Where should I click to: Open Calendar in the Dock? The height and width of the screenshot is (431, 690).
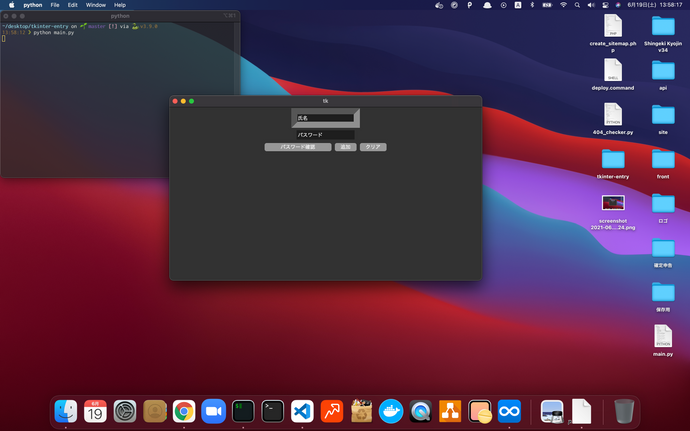pos(95,411)
